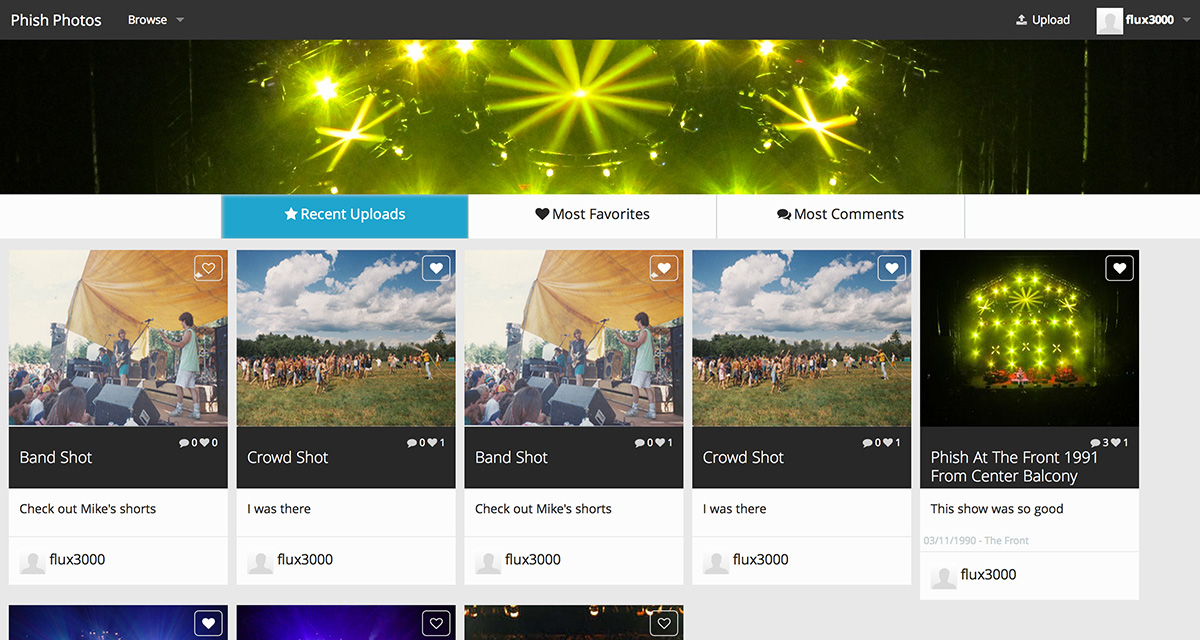Click the caret arrow next to Browse
Viewport: 1200px width, 640px height.
tap(180, 20)
